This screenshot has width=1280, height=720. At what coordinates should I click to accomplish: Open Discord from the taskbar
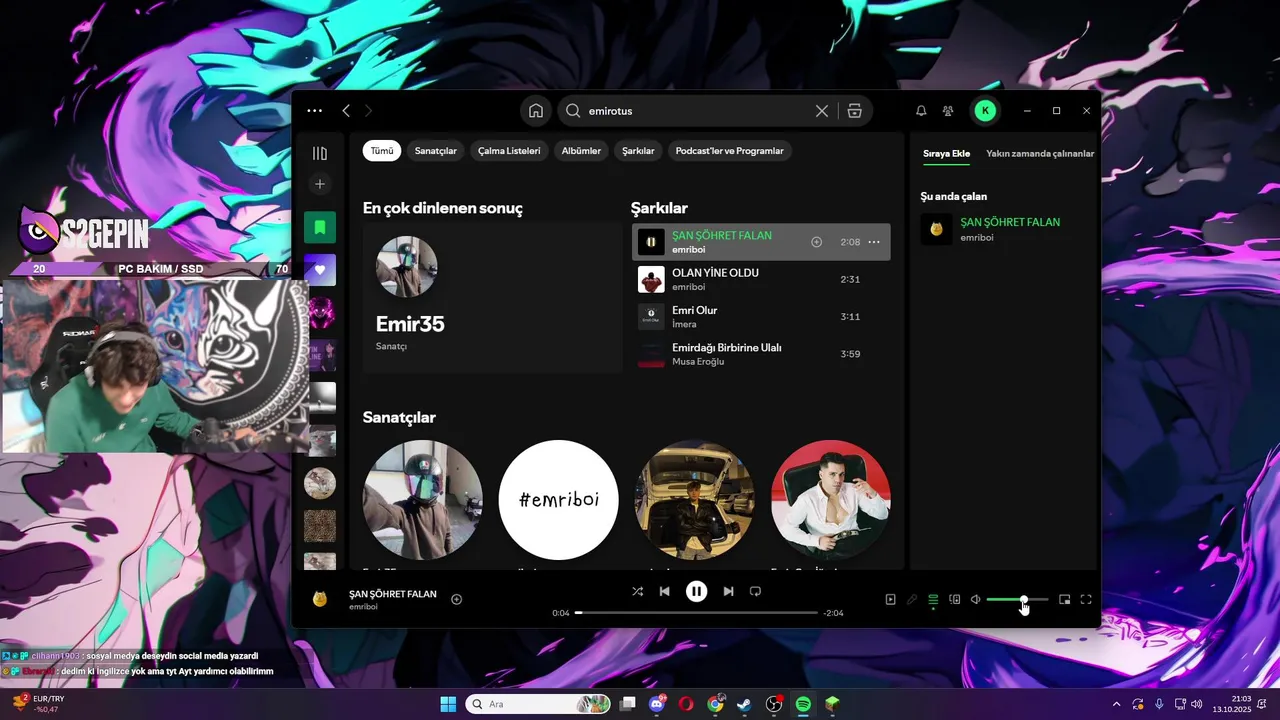point(657,704)
